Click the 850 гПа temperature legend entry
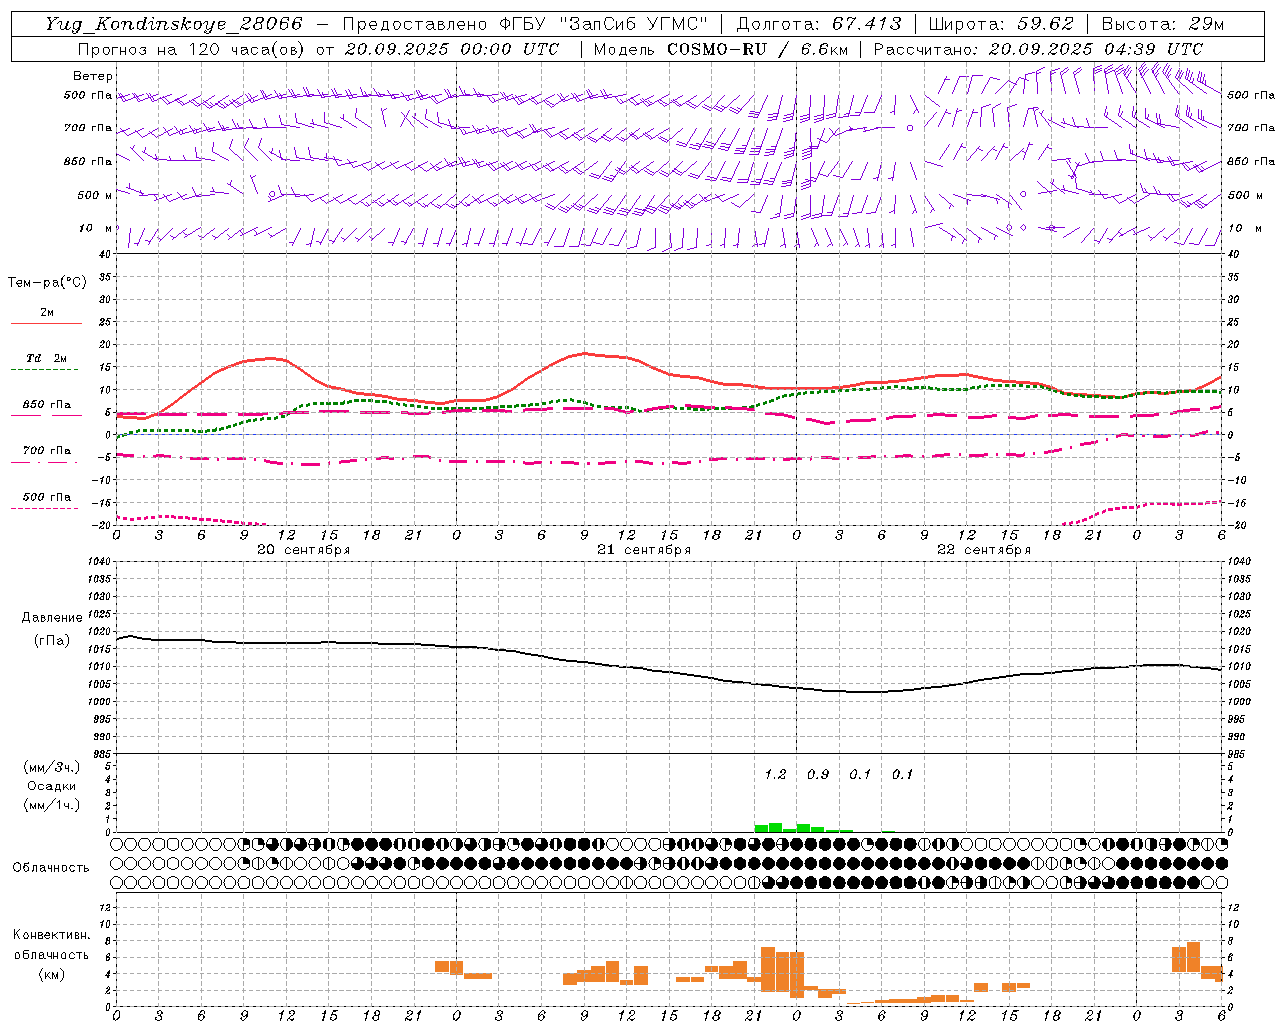Screen dimensions: 1280x1024 46,405
